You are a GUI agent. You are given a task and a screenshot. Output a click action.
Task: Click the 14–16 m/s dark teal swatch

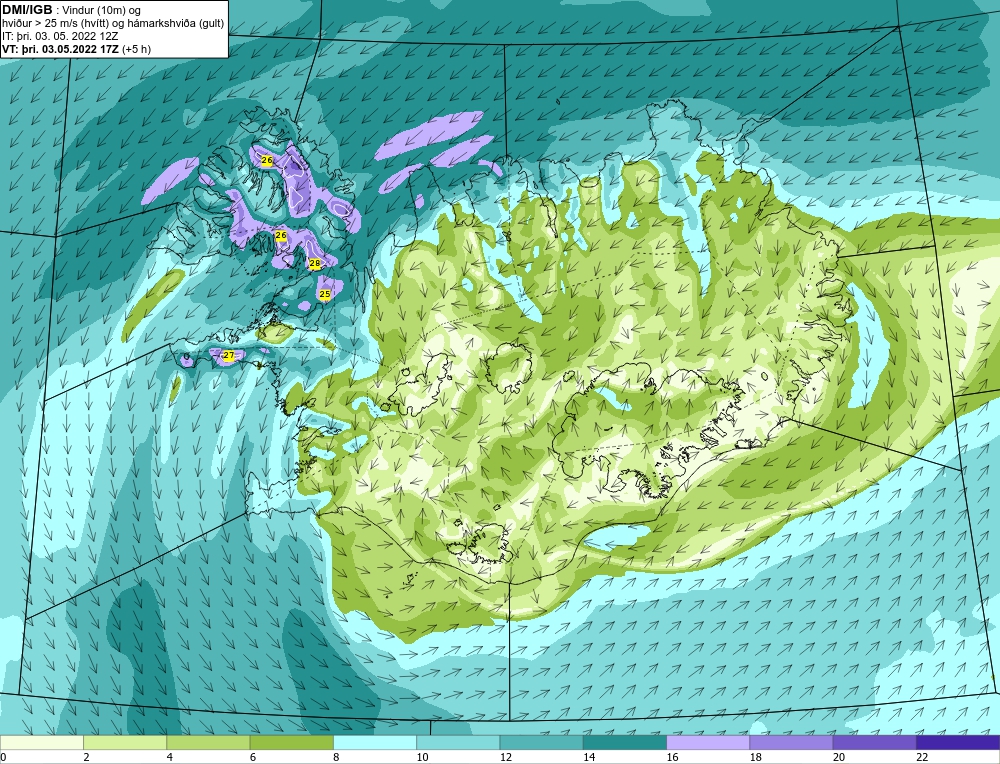pyautogui.click(x=624, y=742)
